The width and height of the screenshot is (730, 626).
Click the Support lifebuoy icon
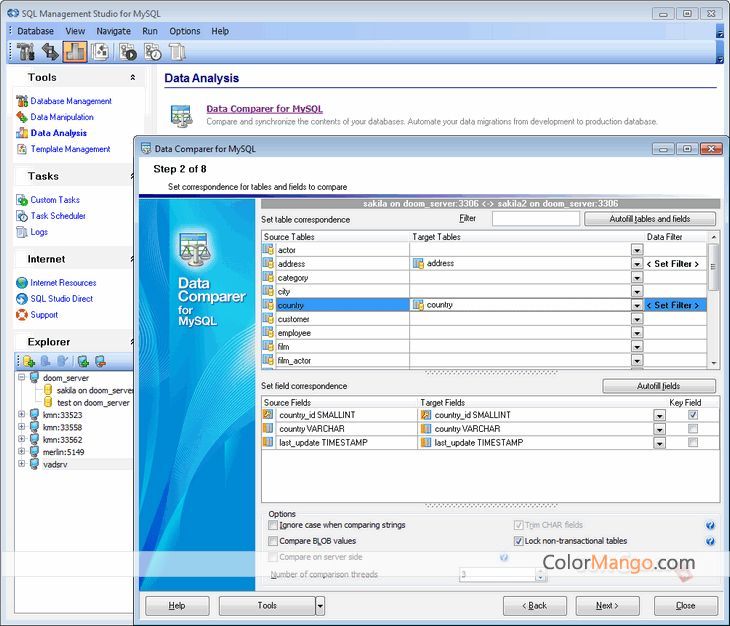[22, 315]
